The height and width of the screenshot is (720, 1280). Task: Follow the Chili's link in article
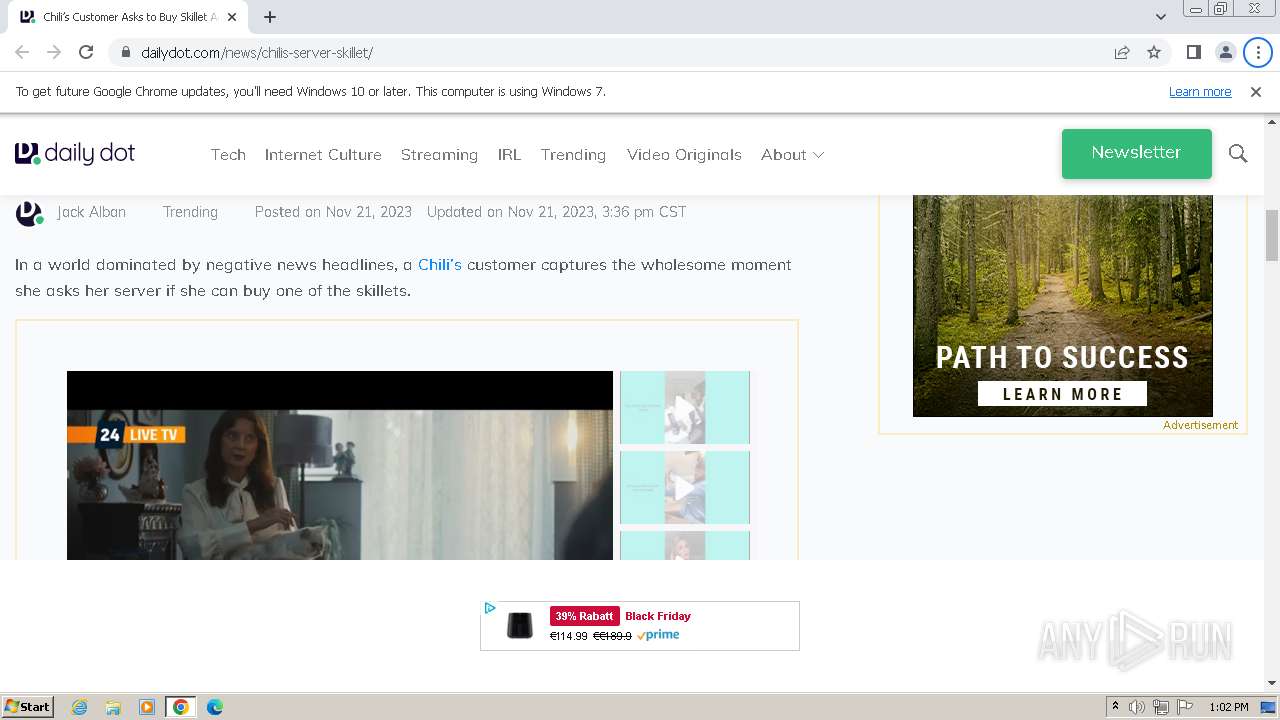coord(439,265)
